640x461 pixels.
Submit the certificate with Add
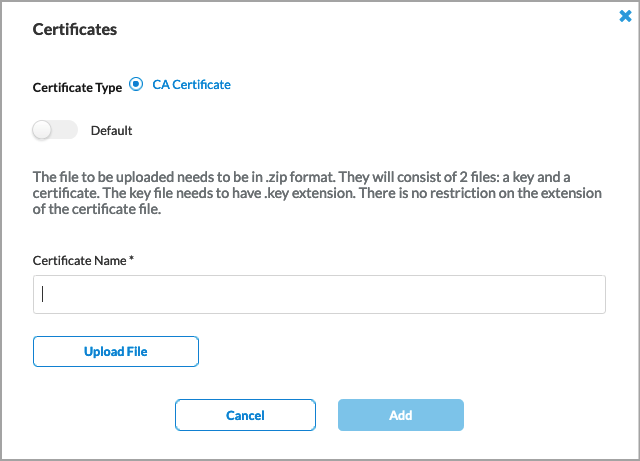coord(400,415)
